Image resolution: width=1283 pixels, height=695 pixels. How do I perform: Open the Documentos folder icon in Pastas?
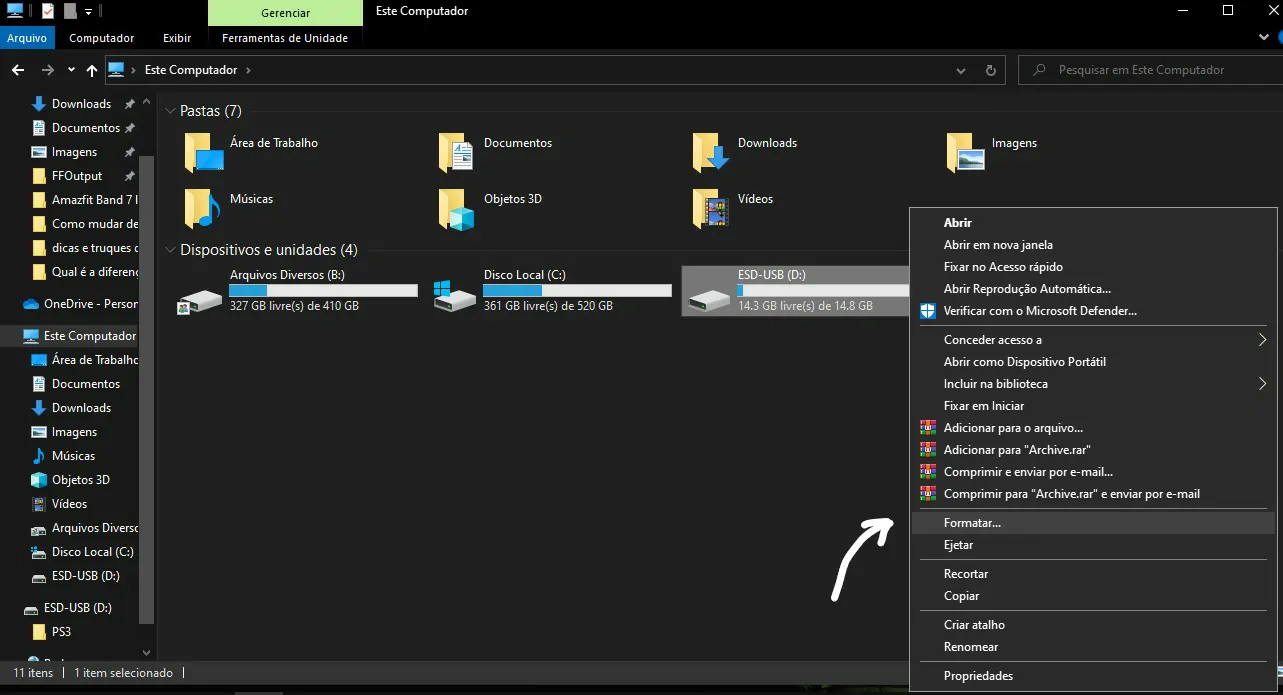click(x=457, y=153)
